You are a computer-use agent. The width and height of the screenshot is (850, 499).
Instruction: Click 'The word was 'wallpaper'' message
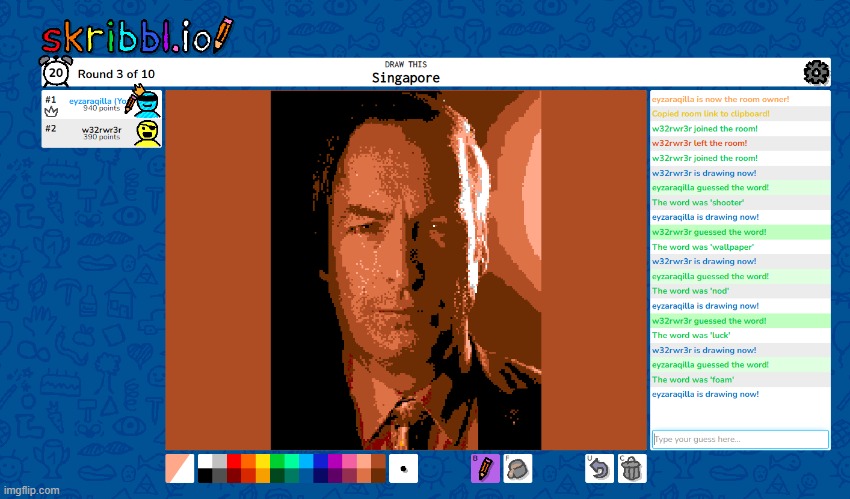point(703,247)
